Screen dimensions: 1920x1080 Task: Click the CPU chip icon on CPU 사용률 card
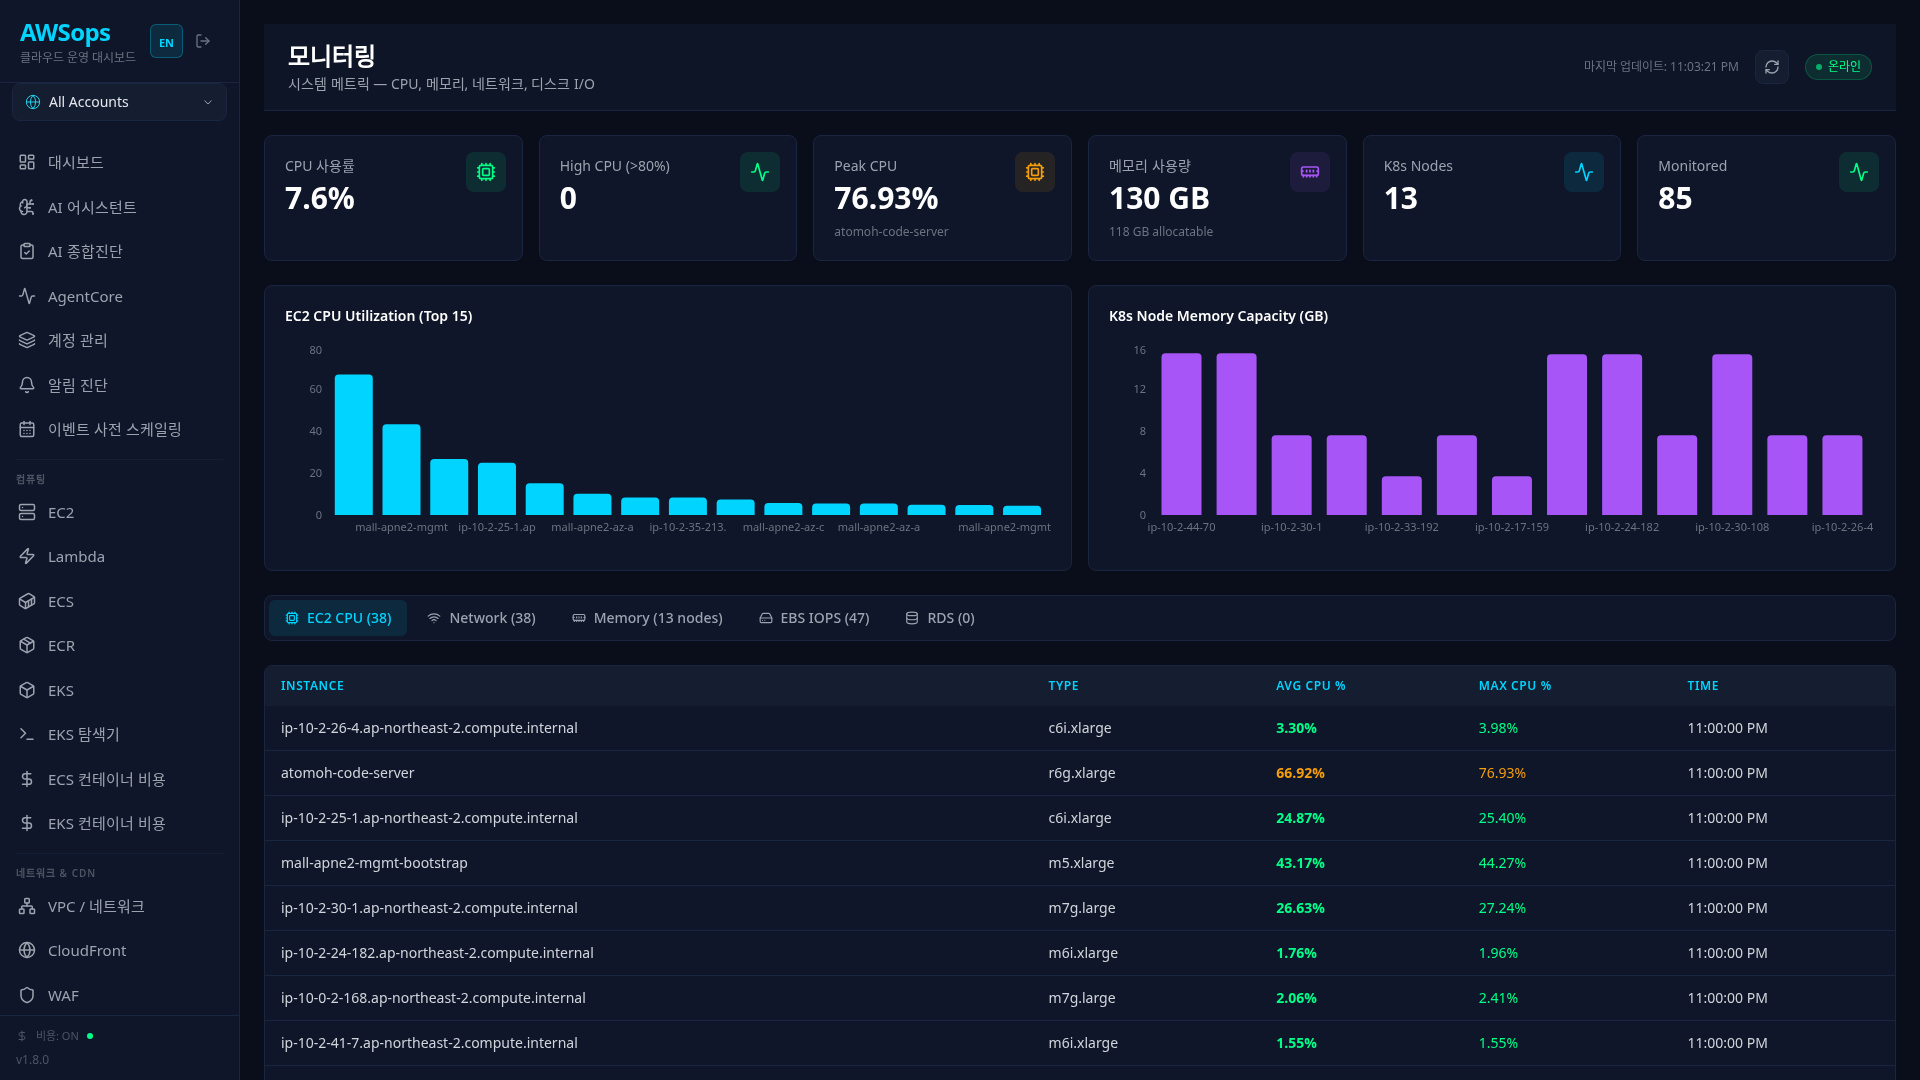(x=485, y=172)
